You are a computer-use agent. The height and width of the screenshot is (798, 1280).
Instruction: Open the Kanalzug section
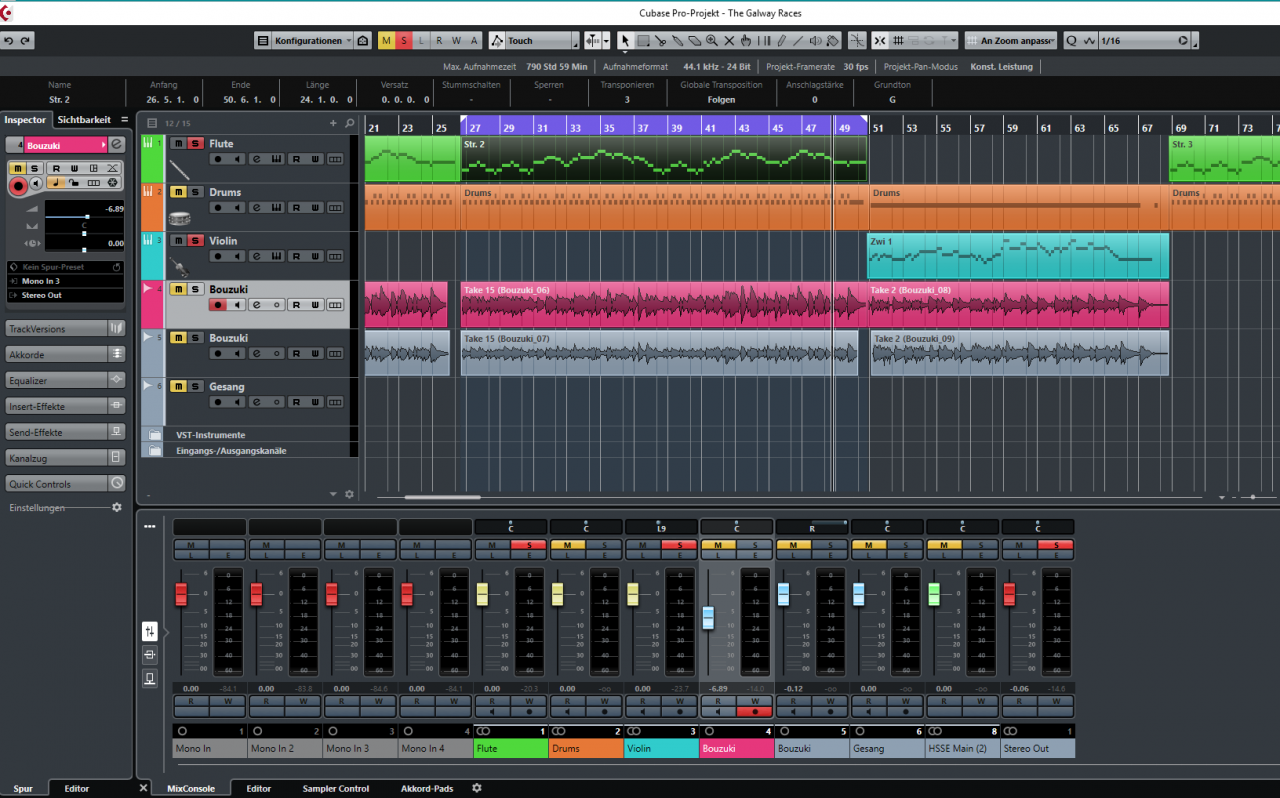point(65,458)
